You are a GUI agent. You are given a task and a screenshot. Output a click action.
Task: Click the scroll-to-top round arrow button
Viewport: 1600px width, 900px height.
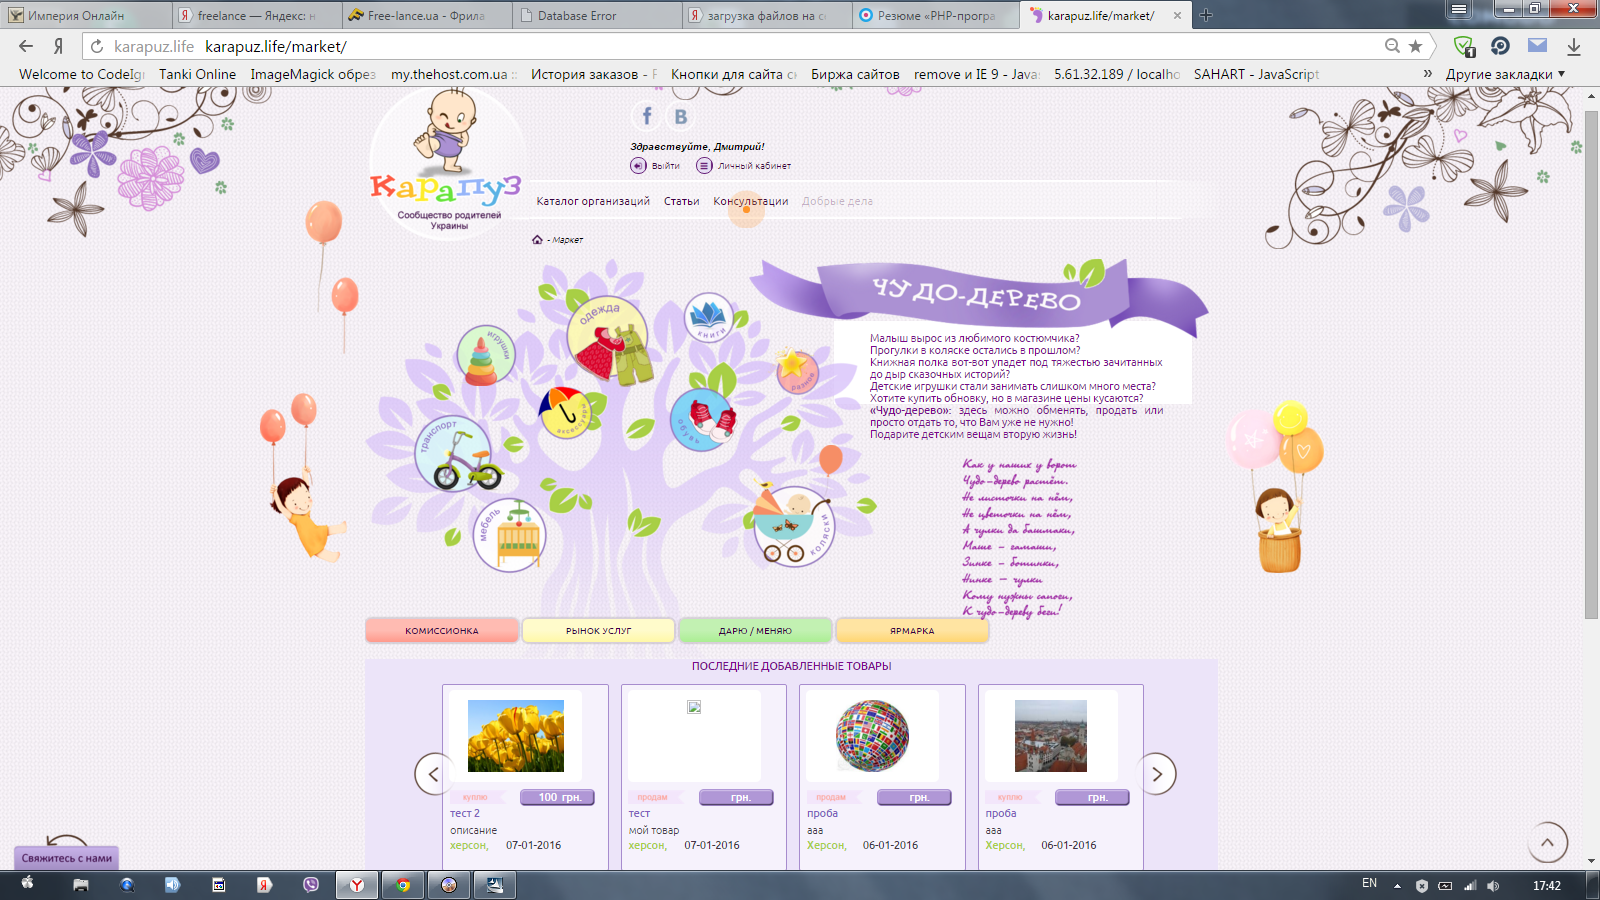[x=1547, y=842]
